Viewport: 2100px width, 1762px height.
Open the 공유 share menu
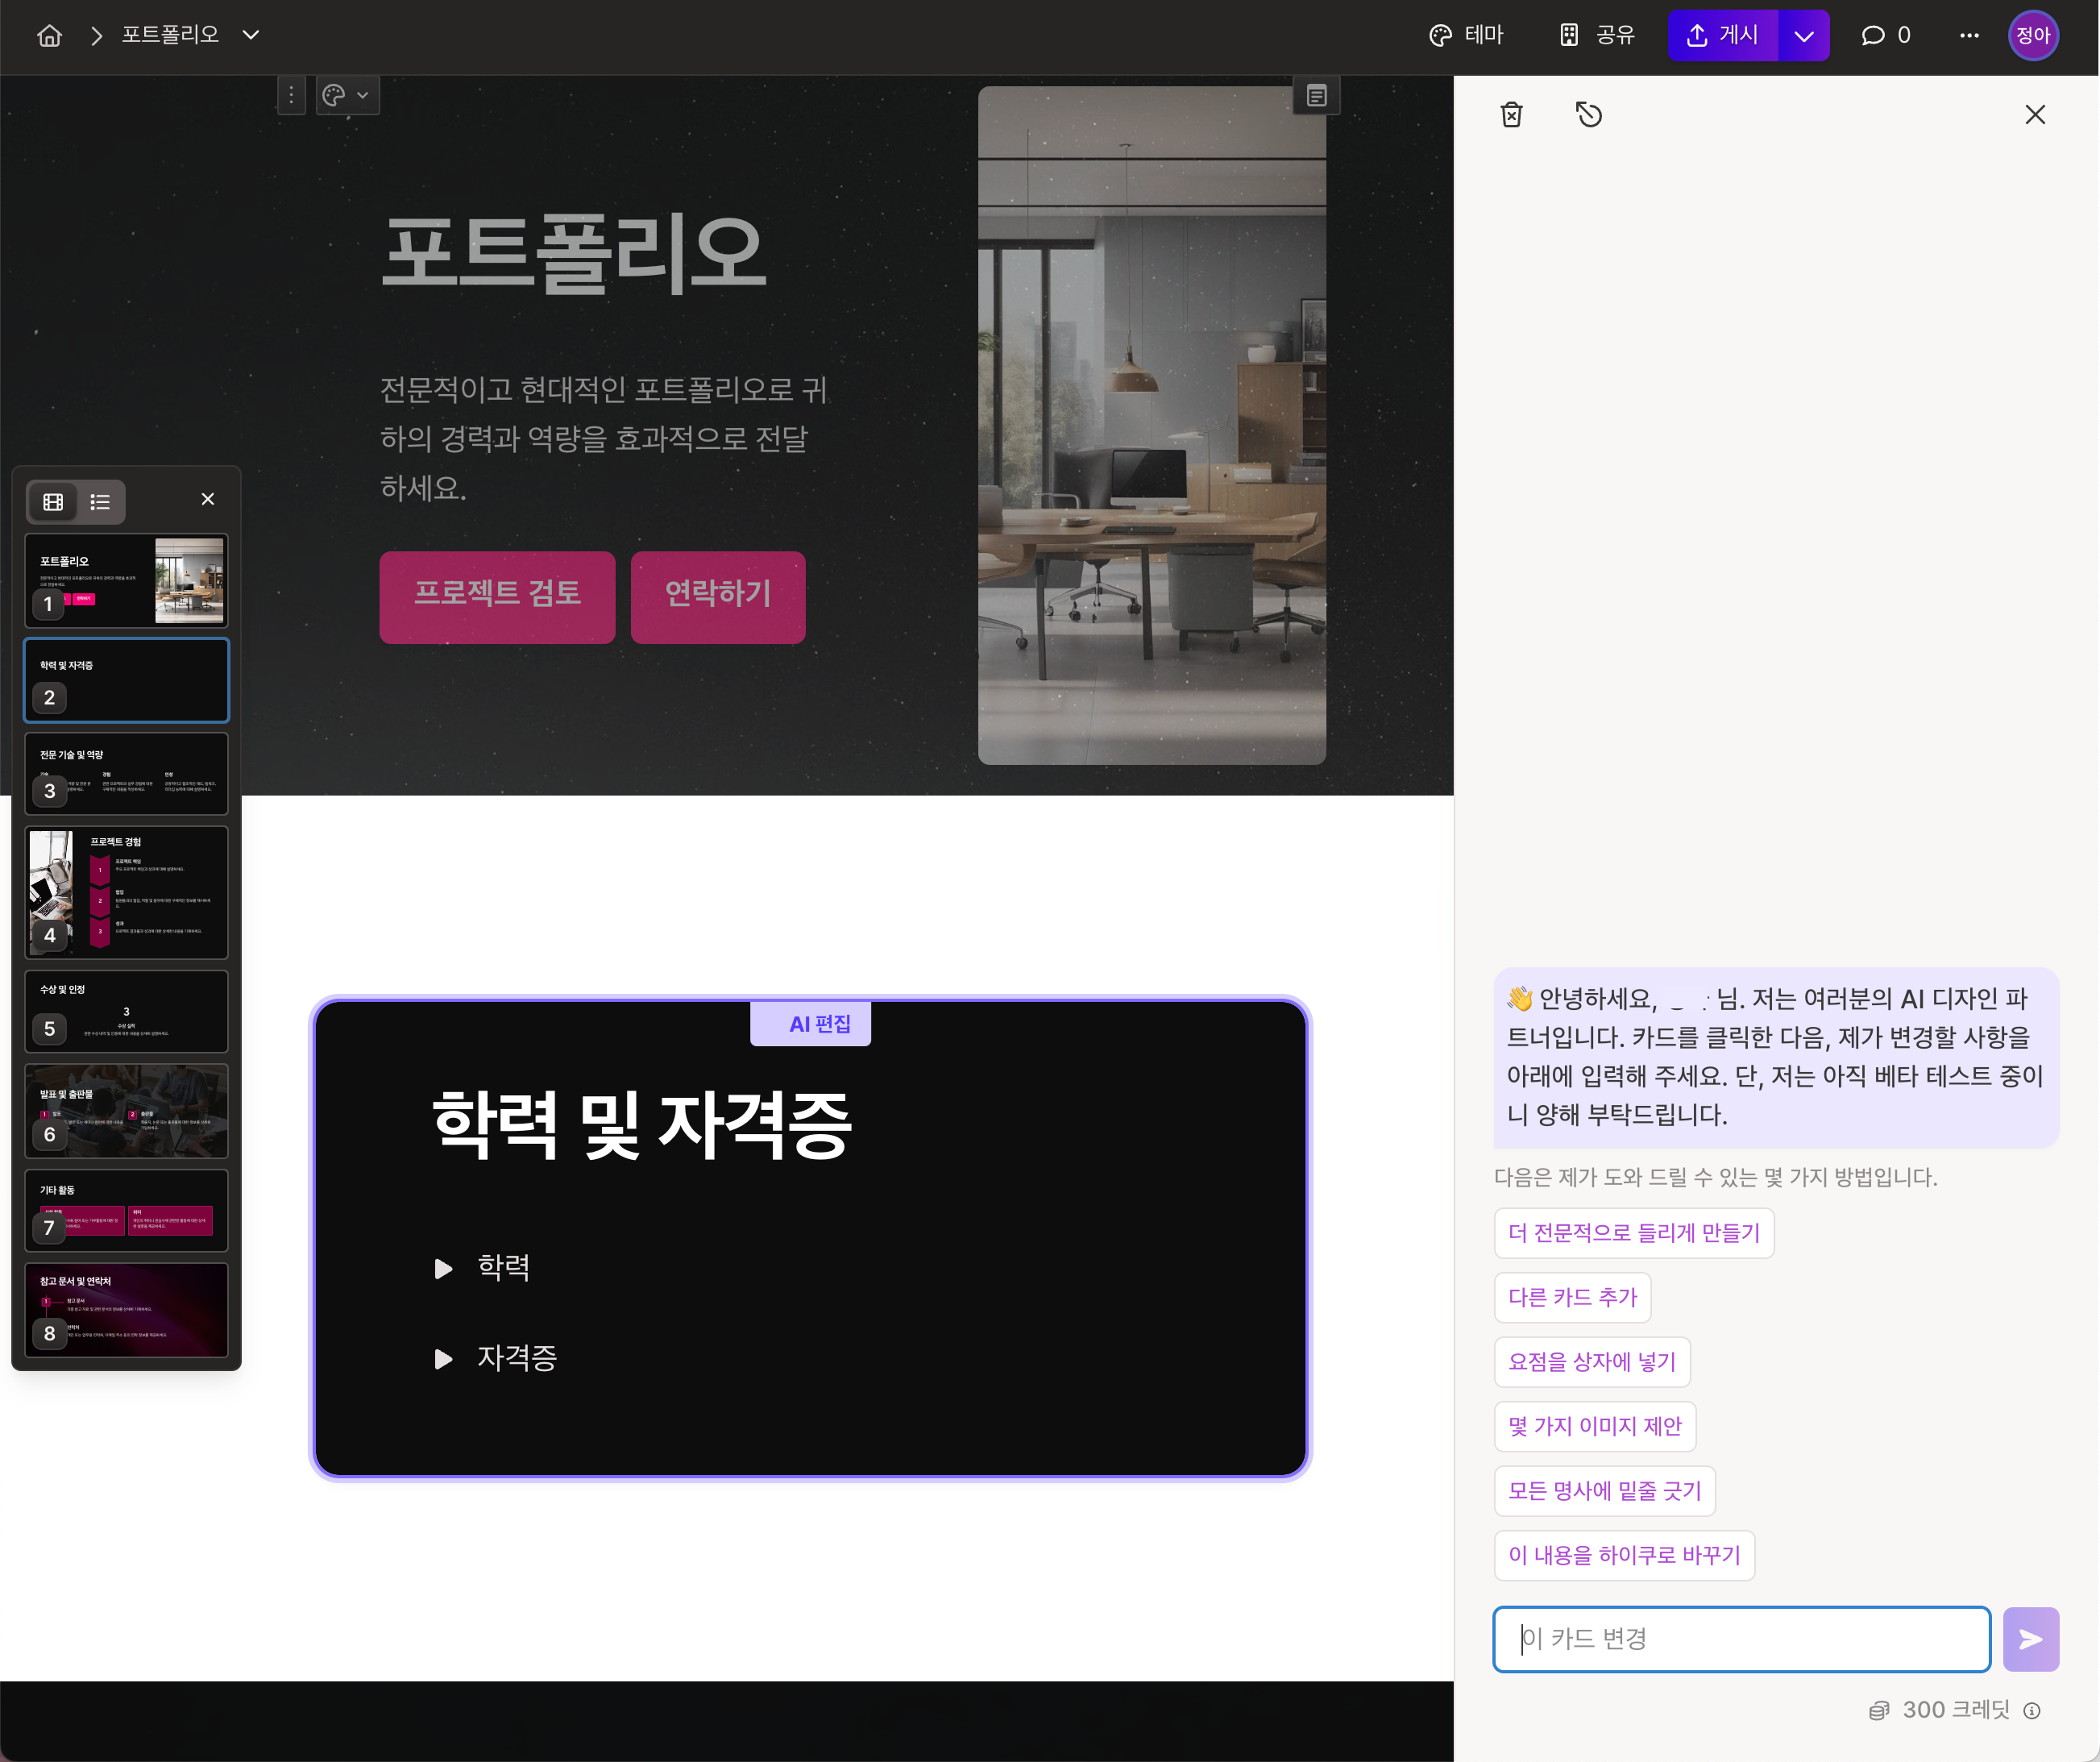1597,36
